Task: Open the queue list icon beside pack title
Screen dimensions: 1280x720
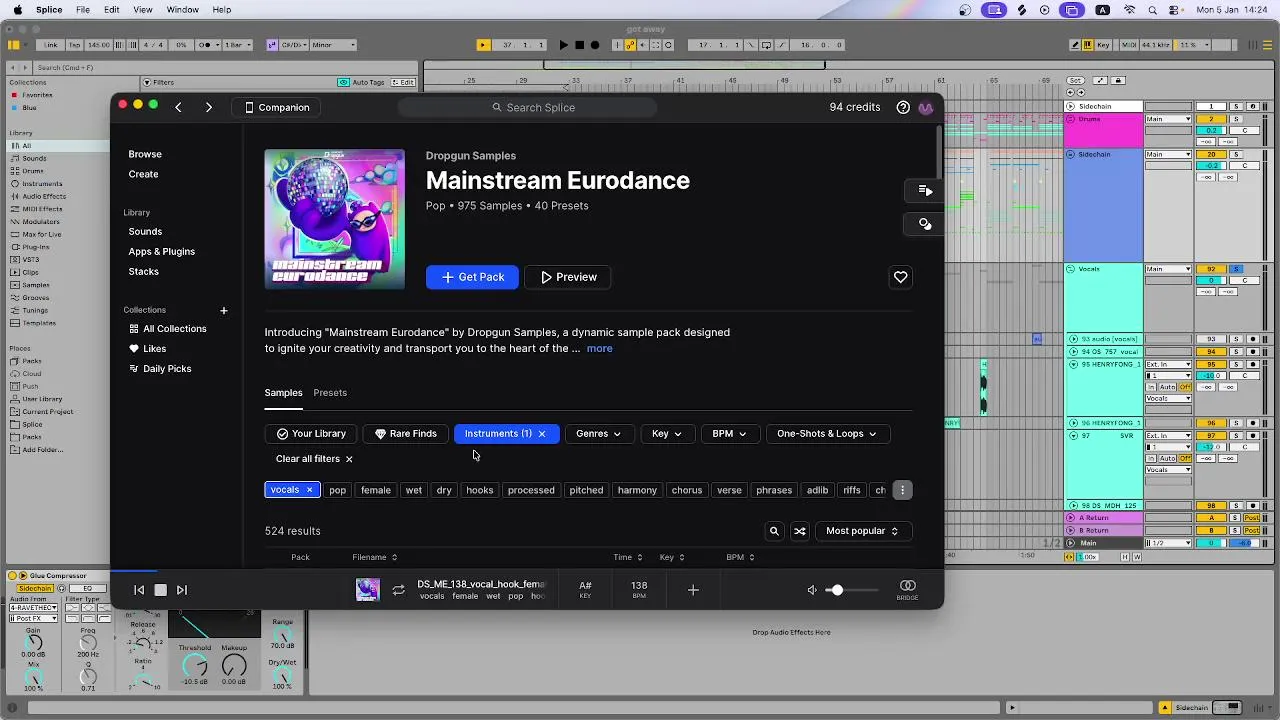Action: (925, 190)
